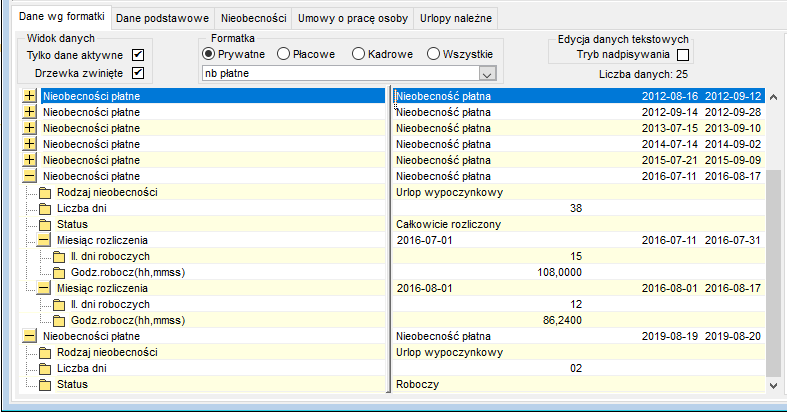Select the Wszystkie radio button

(x=433, y=54)
